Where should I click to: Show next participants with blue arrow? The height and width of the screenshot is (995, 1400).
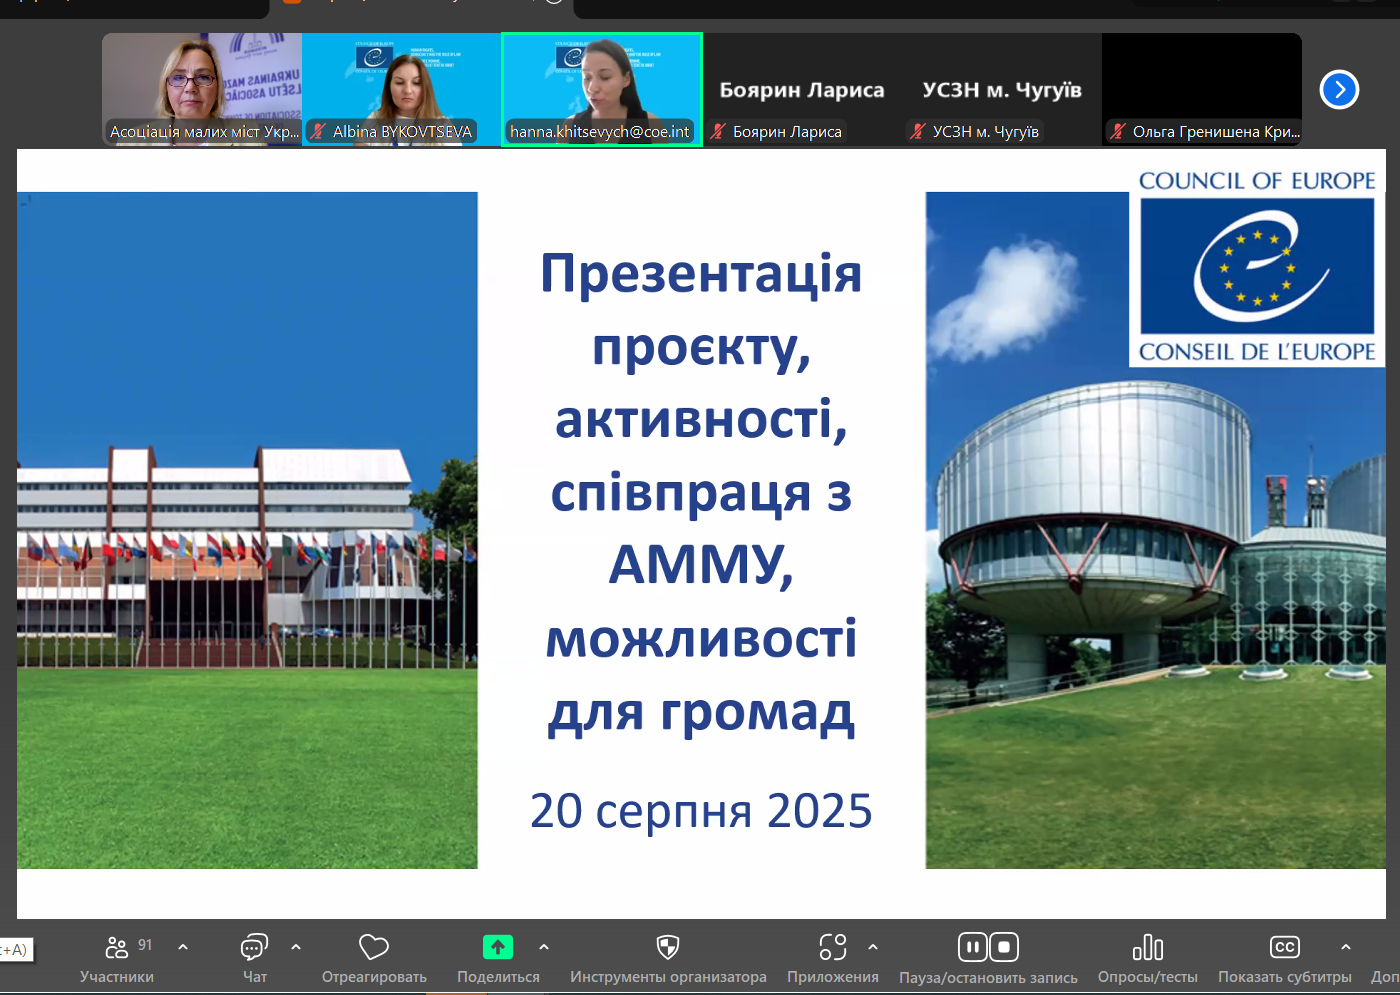tap(1339, 90)
